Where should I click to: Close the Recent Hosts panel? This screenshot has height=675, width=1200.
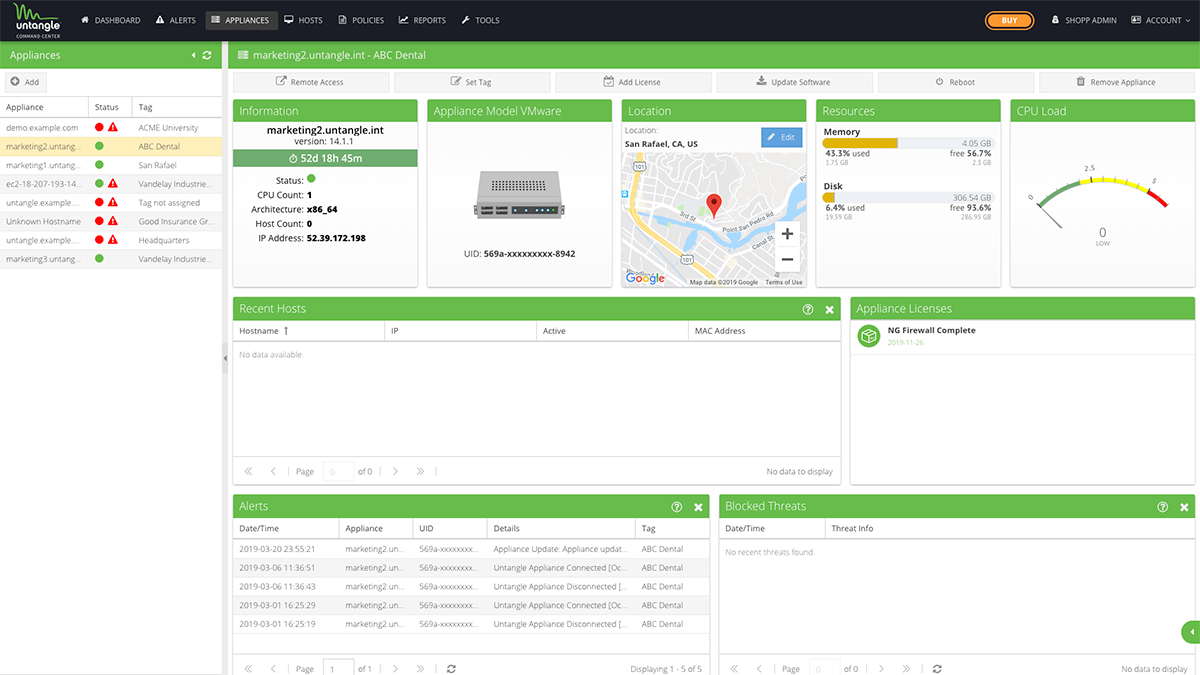click(x=829, y=310)
